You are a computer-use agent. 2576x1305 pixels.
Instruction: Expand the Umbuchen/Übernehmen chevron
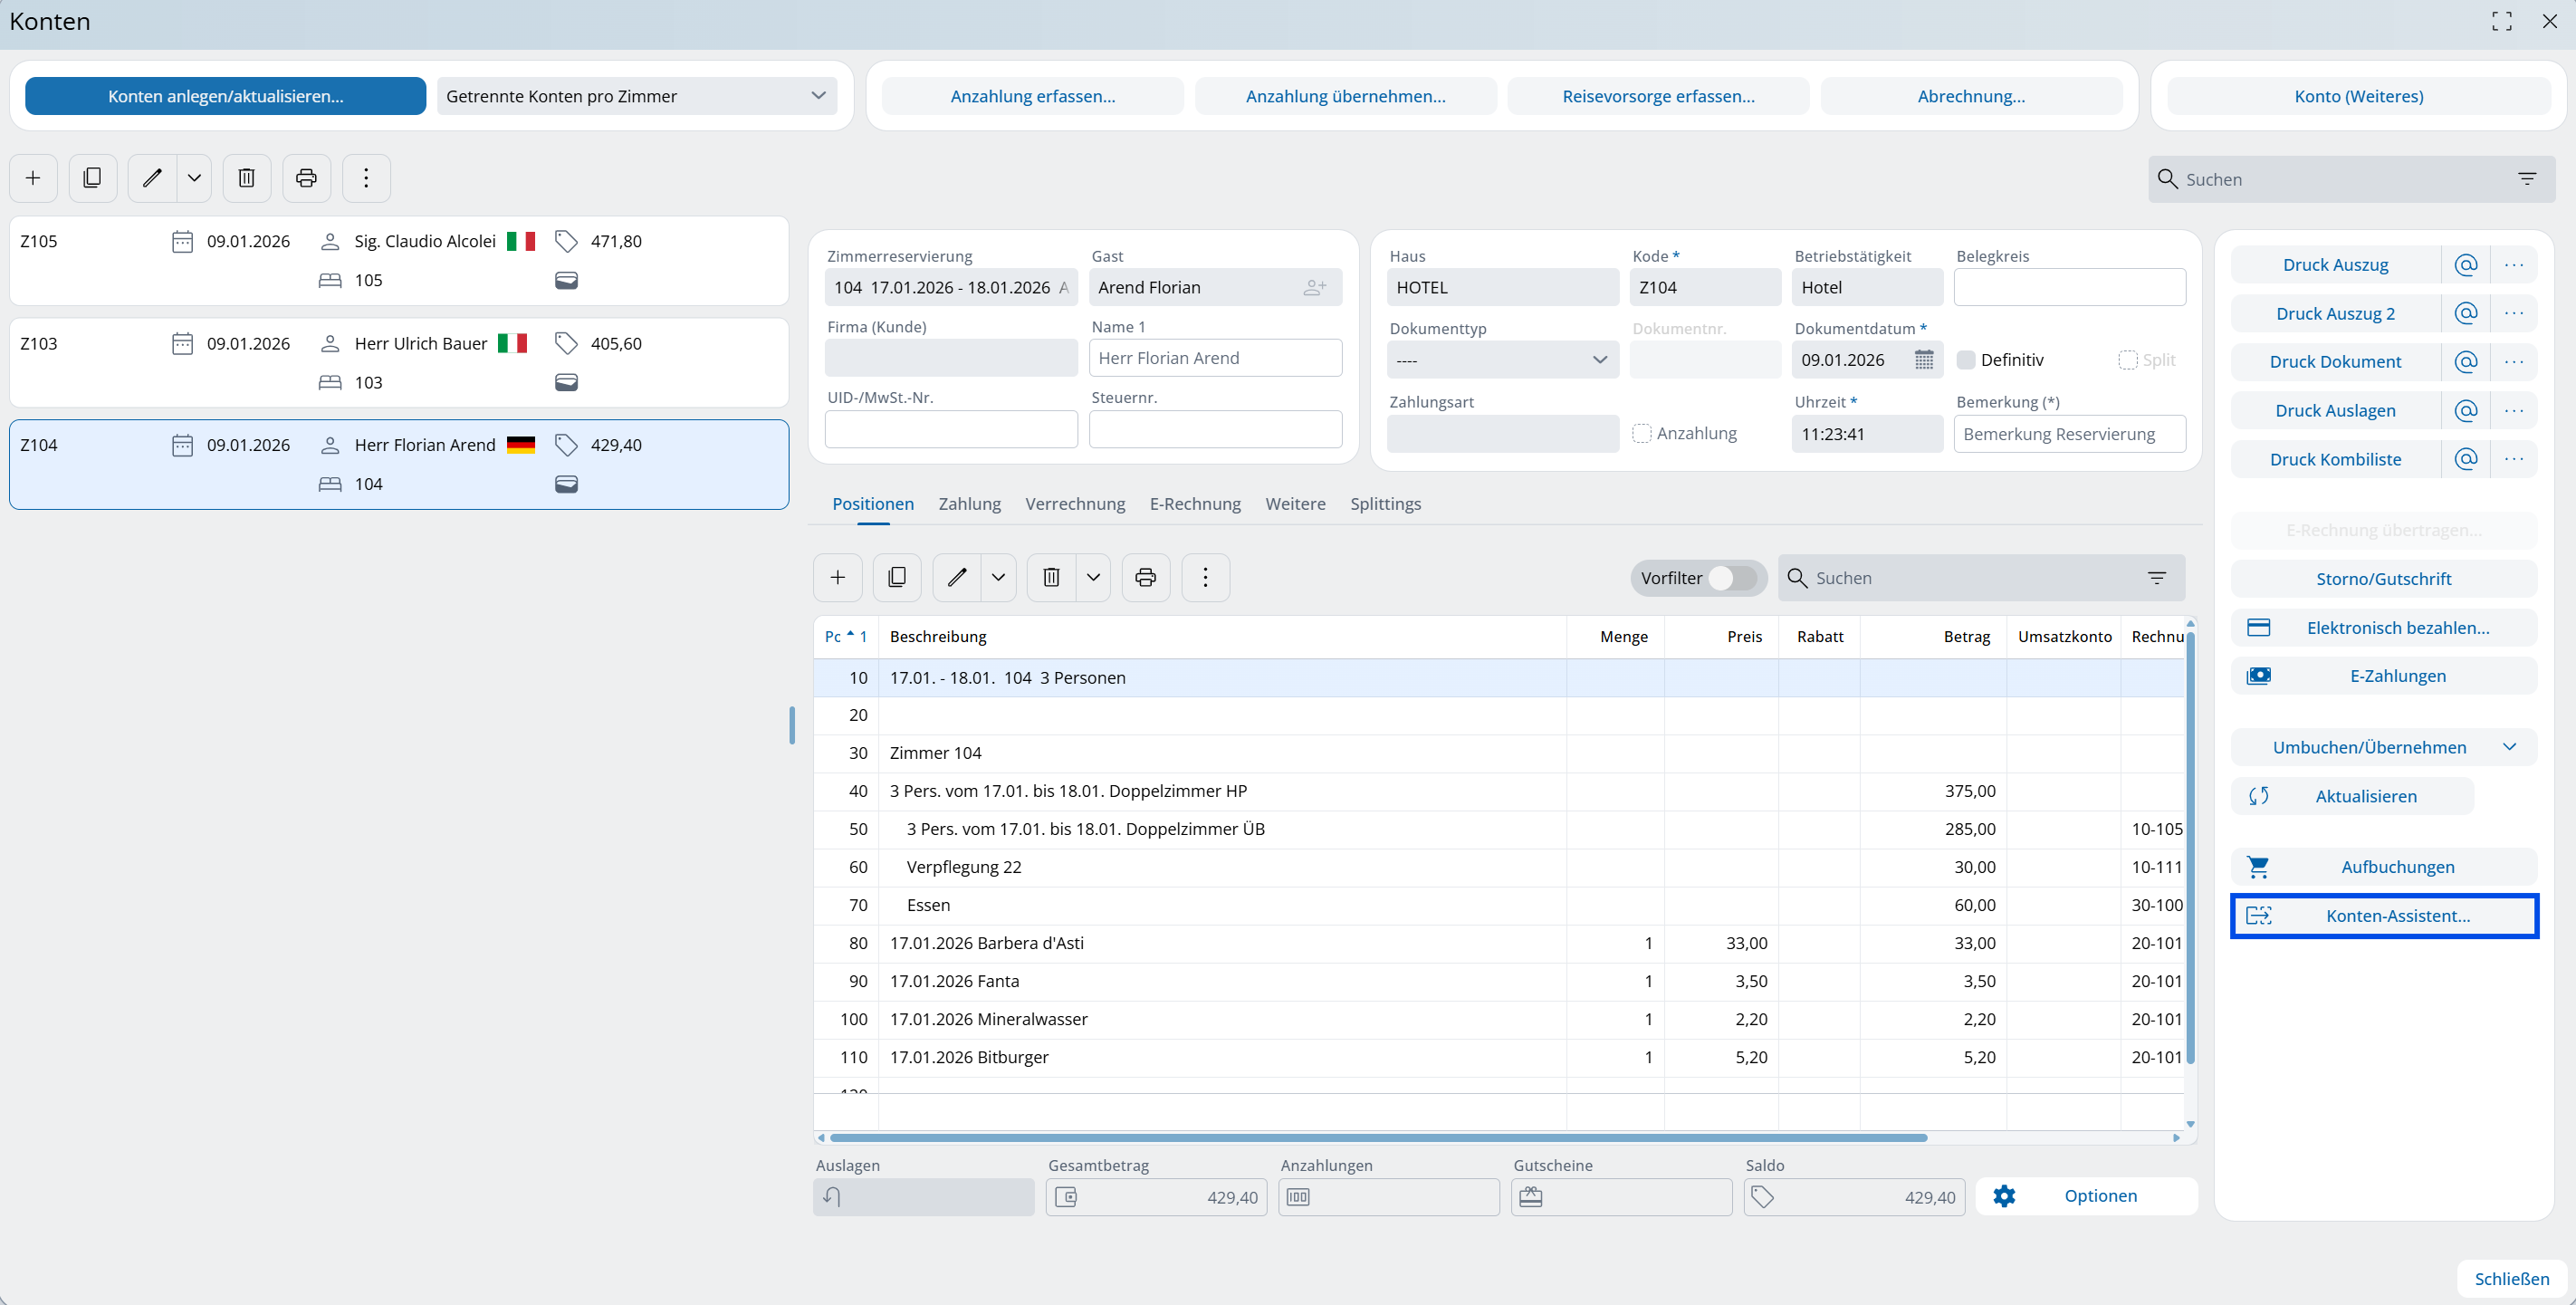[x=2509, y=747]
